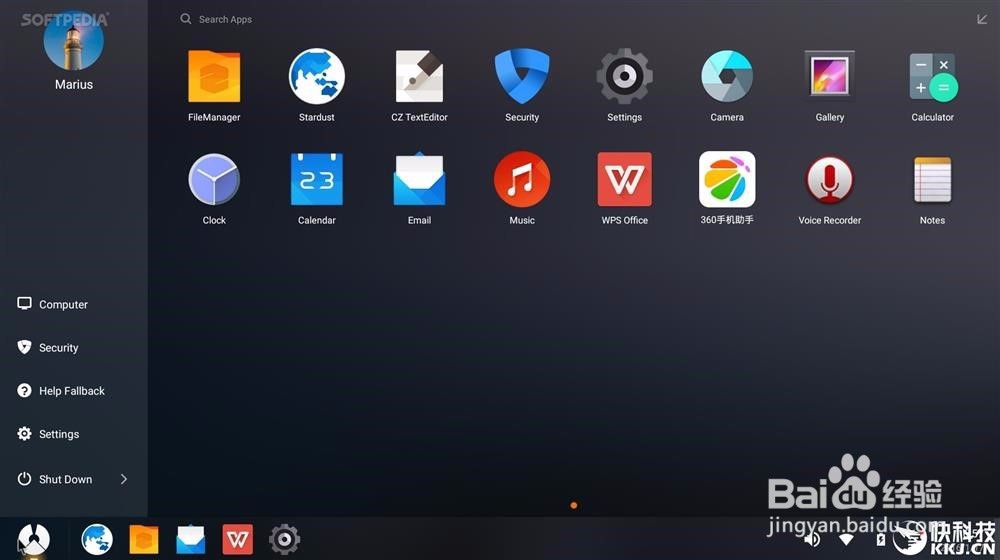Open Settings in the left sidebar

click(x=48, y=434)
